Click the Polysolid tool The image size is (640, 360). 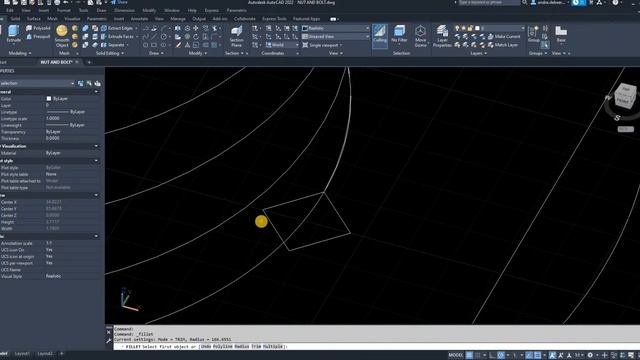38,28
